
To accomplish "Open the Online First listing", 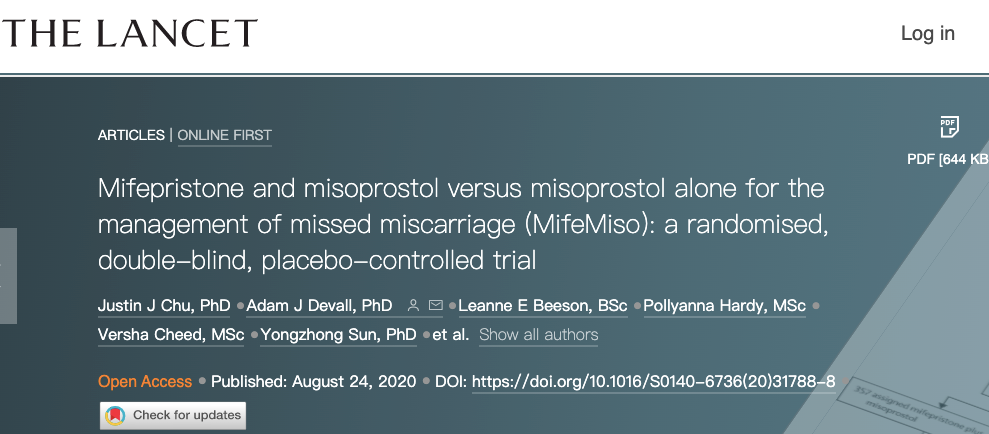I will point(224,135).
